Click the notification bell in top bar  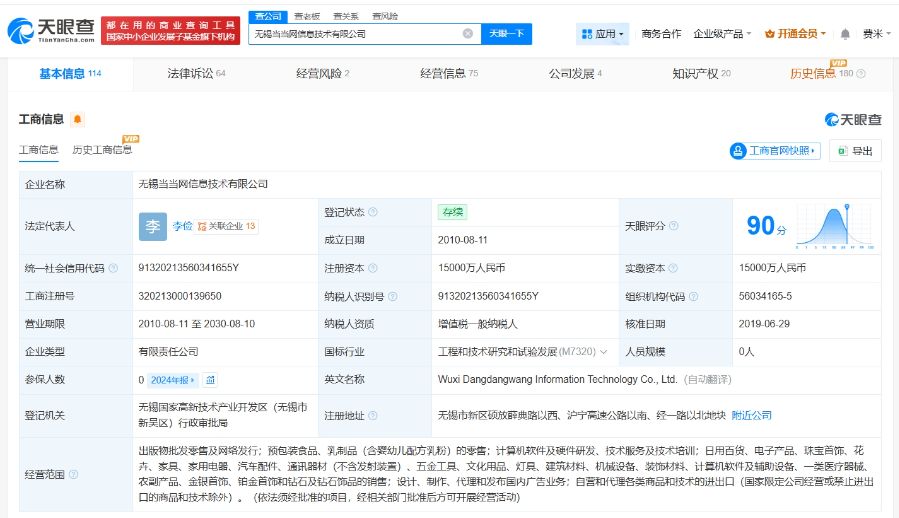pos(845,34)
